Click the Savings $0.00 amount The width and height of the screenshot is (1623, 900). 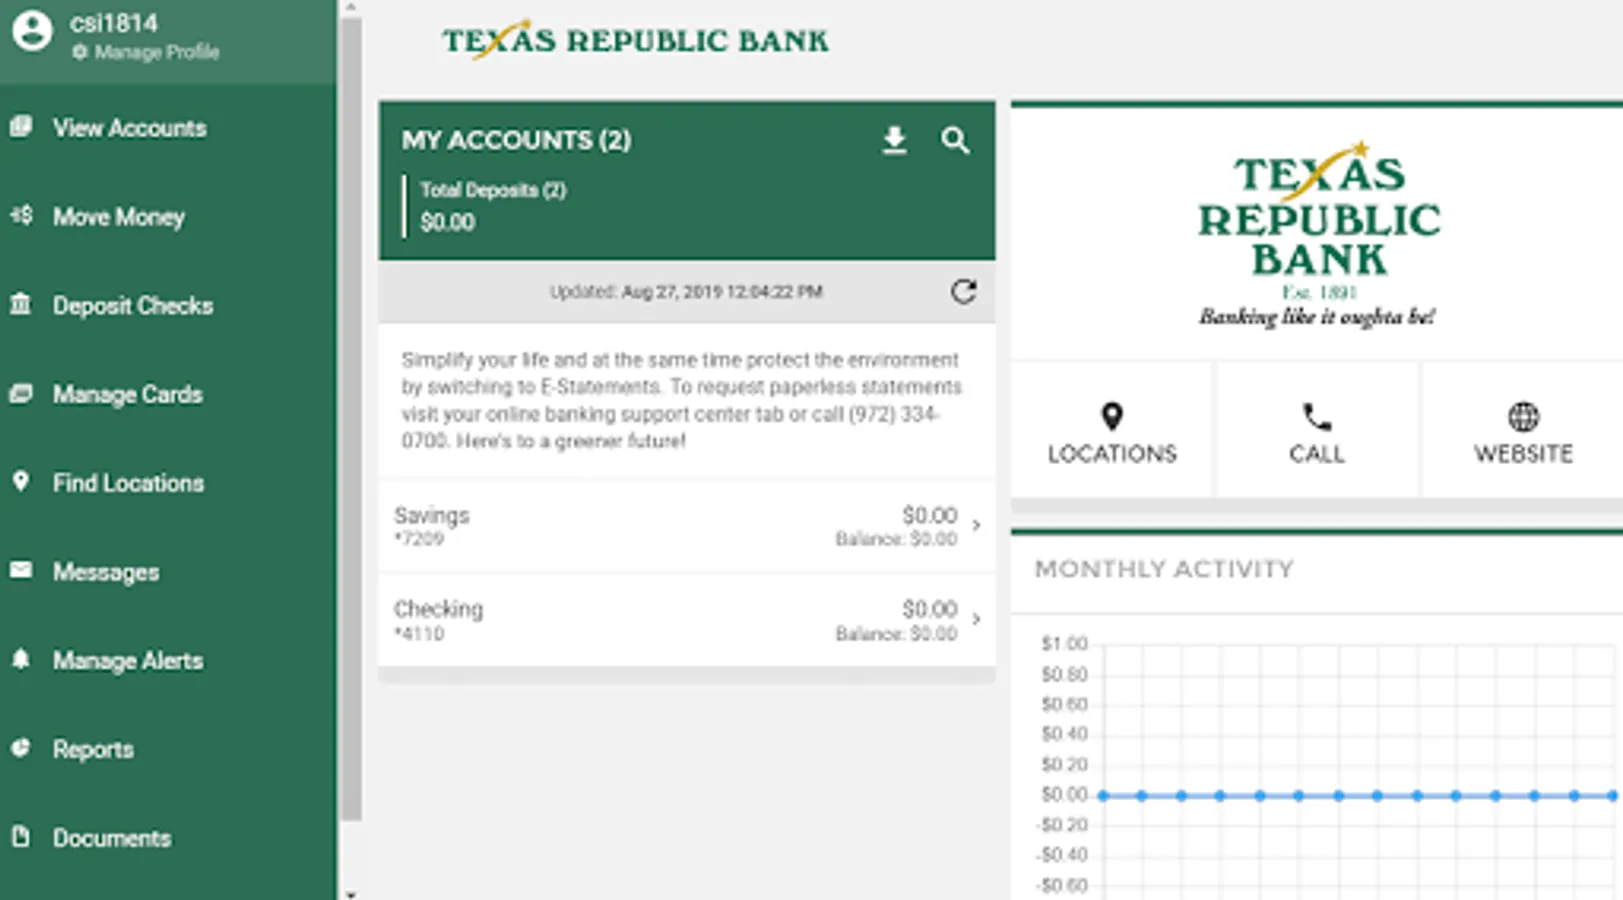click(x=929, y=515)
